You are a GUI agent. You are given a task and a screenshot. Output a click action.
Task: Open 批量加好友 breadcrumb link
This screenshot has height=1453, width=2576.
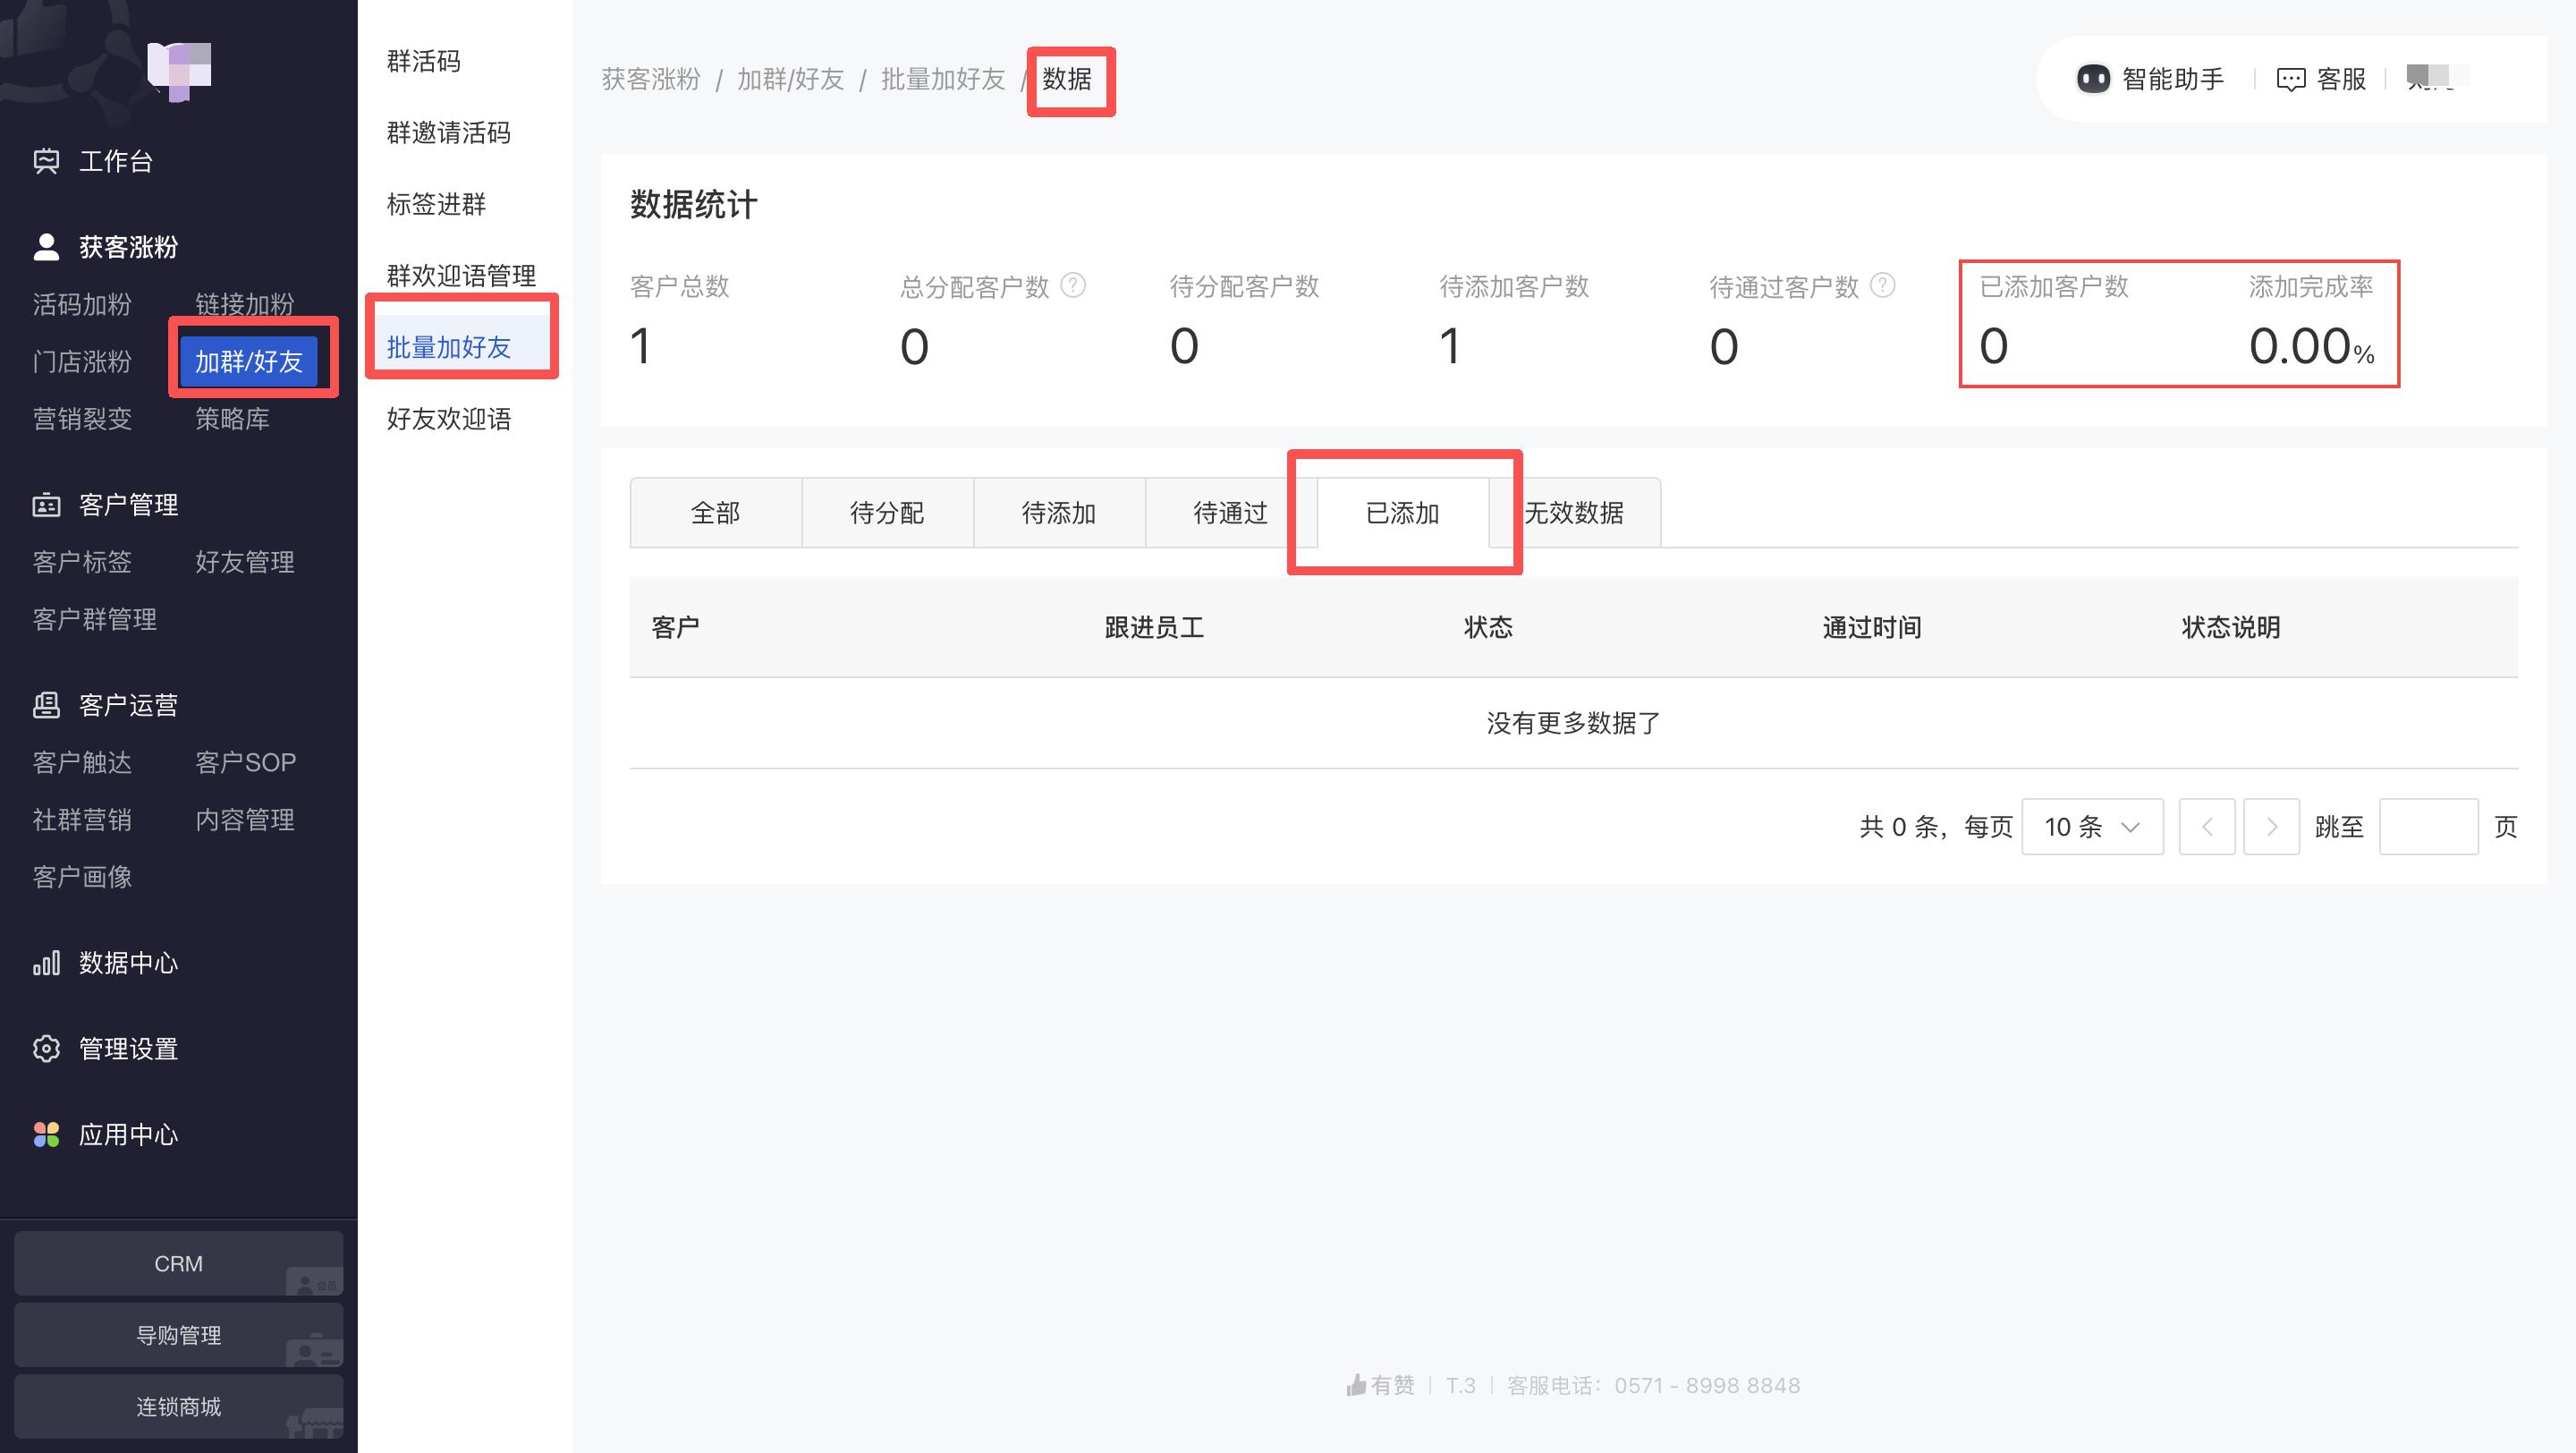click(942, 79)
